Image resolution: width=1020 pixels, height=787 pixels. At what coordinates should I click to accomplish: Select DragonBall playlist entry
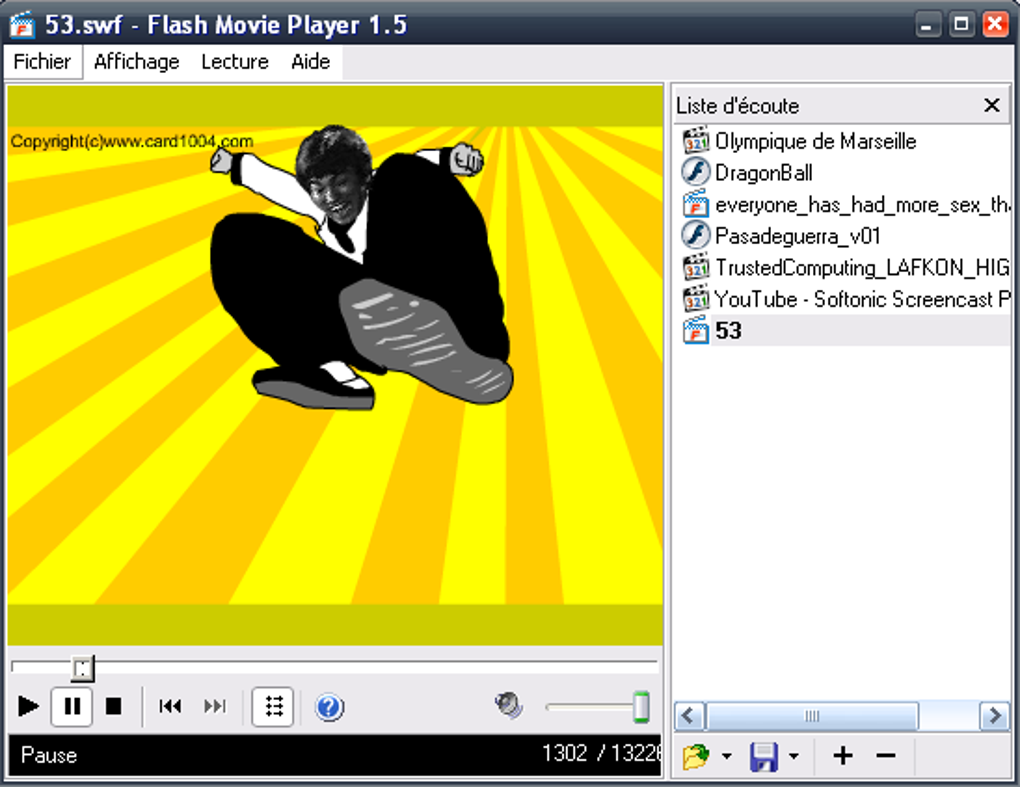click(x=764, y=173)
